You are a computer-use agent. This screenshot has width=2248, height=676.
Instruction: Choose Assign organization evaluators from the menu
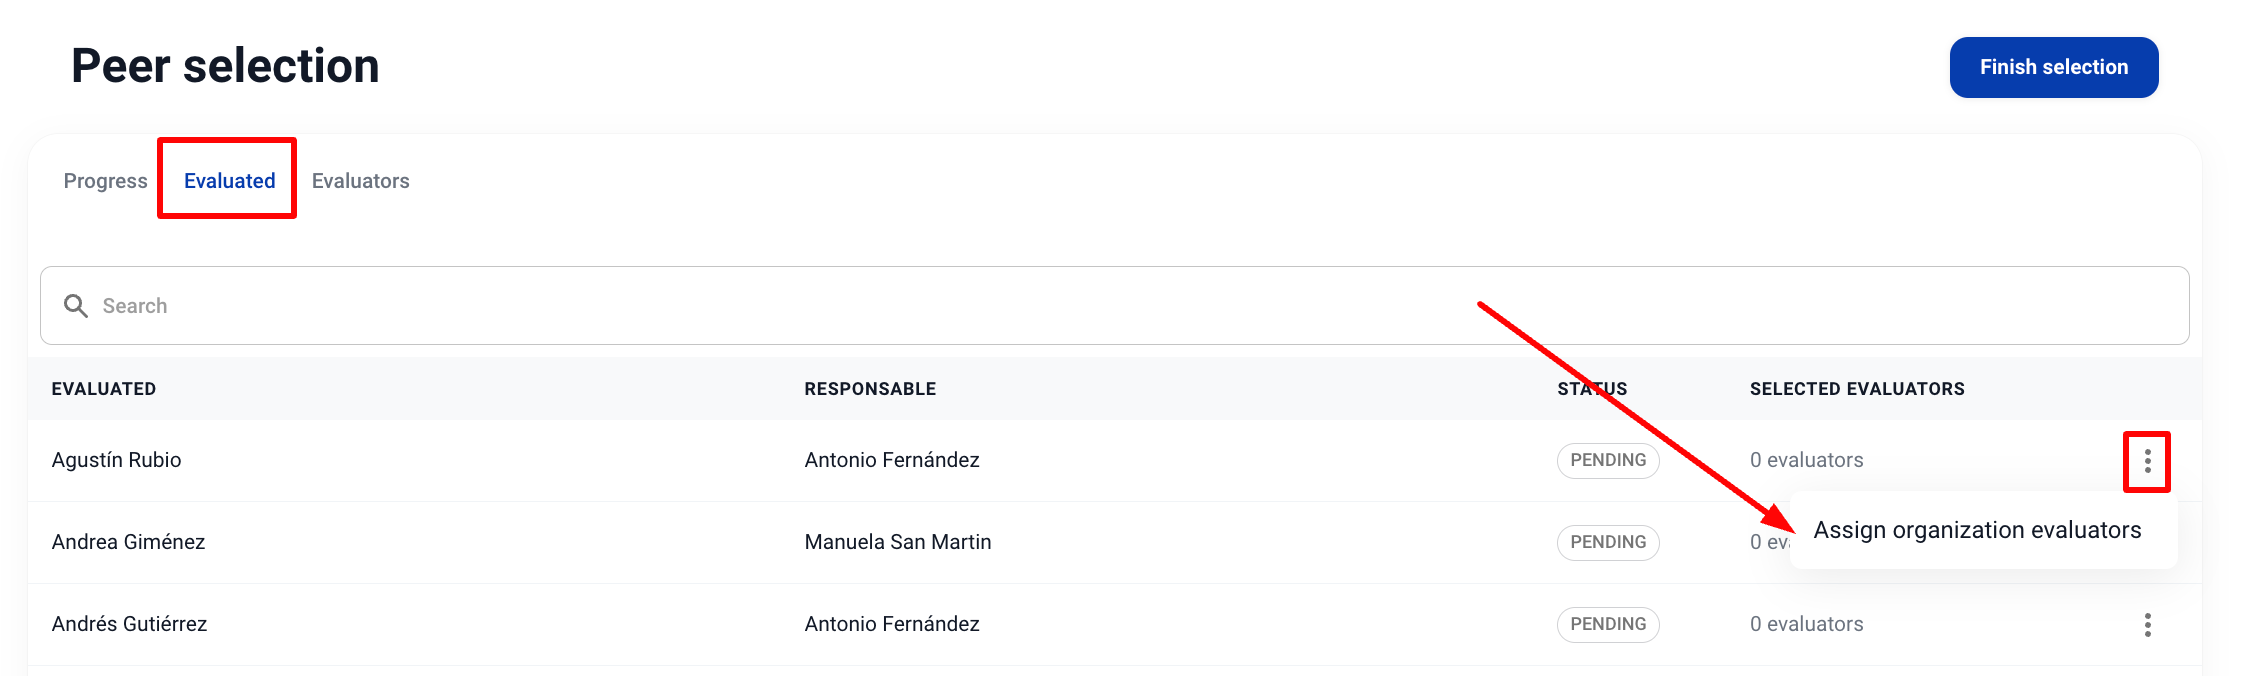1977,530
